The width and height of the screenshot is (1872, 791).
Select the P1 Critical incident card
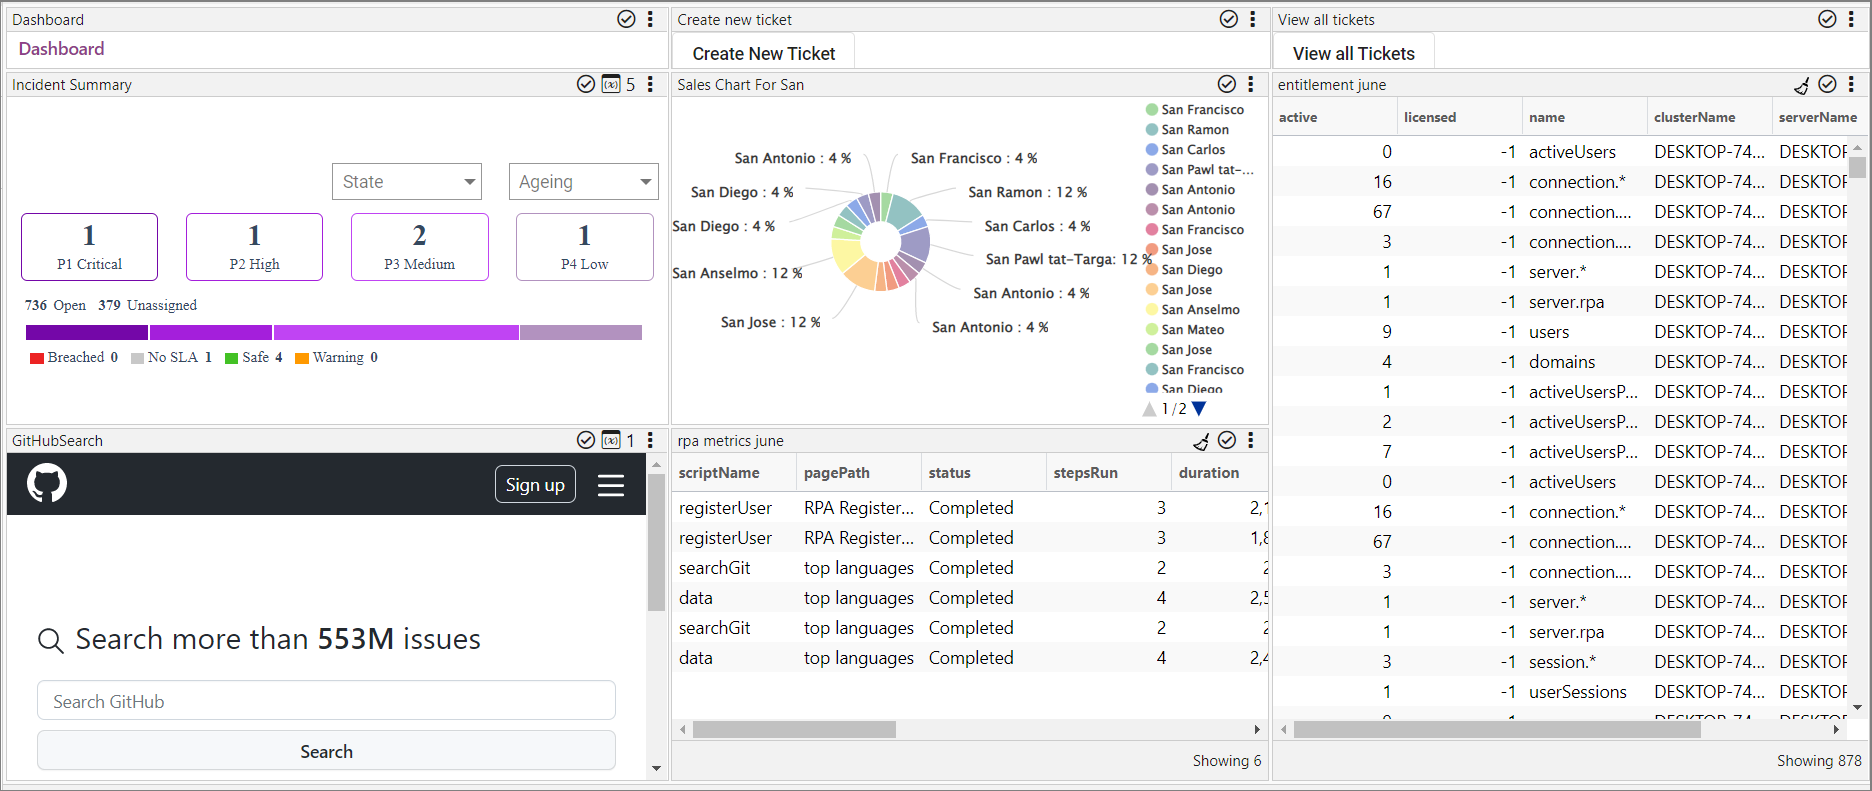pyautogui.click(x=89, y=247)
